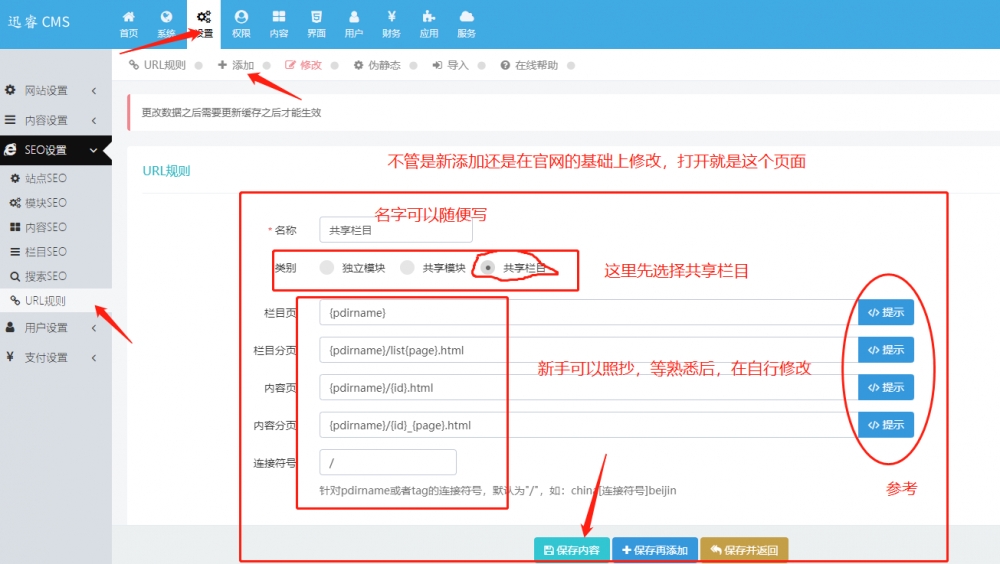Viewport: 1000px width, 564px height.
Task: Open the 在线帮助 tab
Action: point(529,65)
